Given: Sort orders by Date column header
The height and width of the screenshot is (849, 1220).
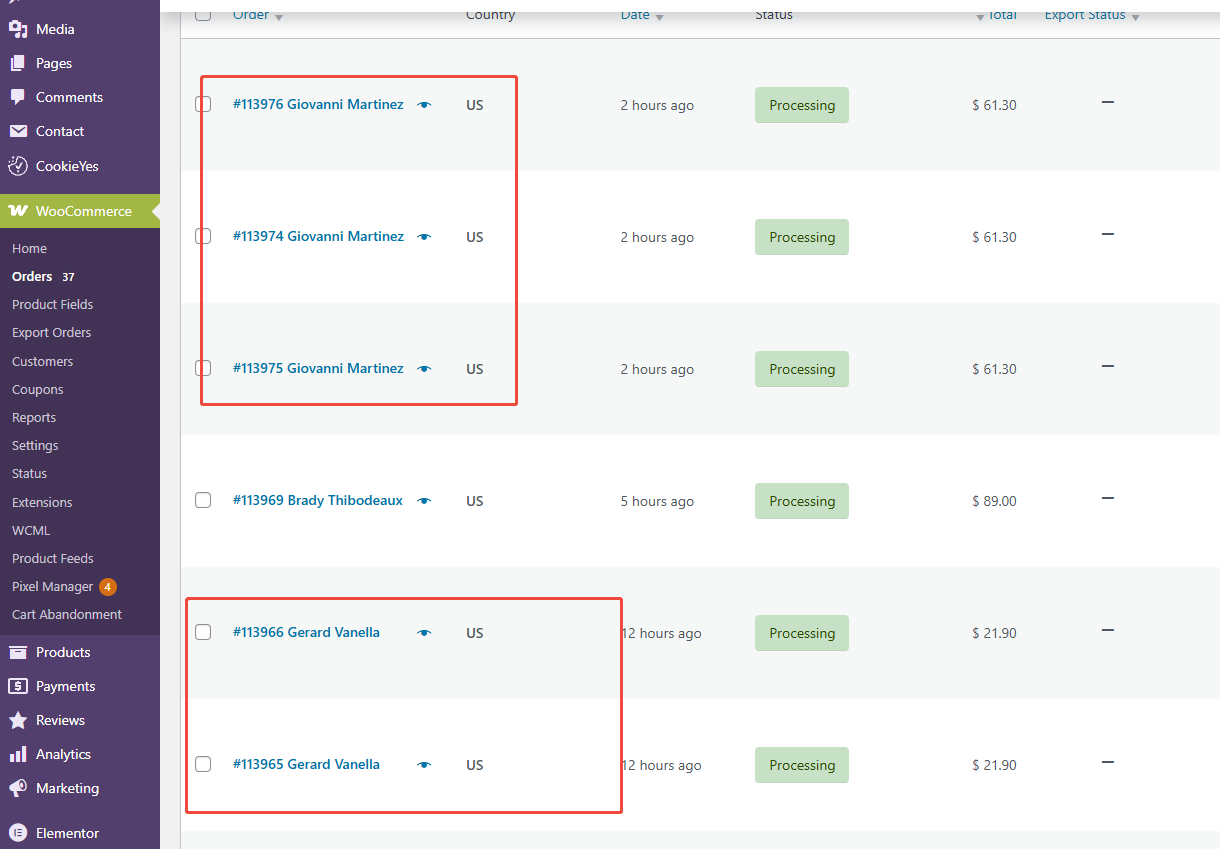Looking at the screenshot, I should click(x=635, y=15).
